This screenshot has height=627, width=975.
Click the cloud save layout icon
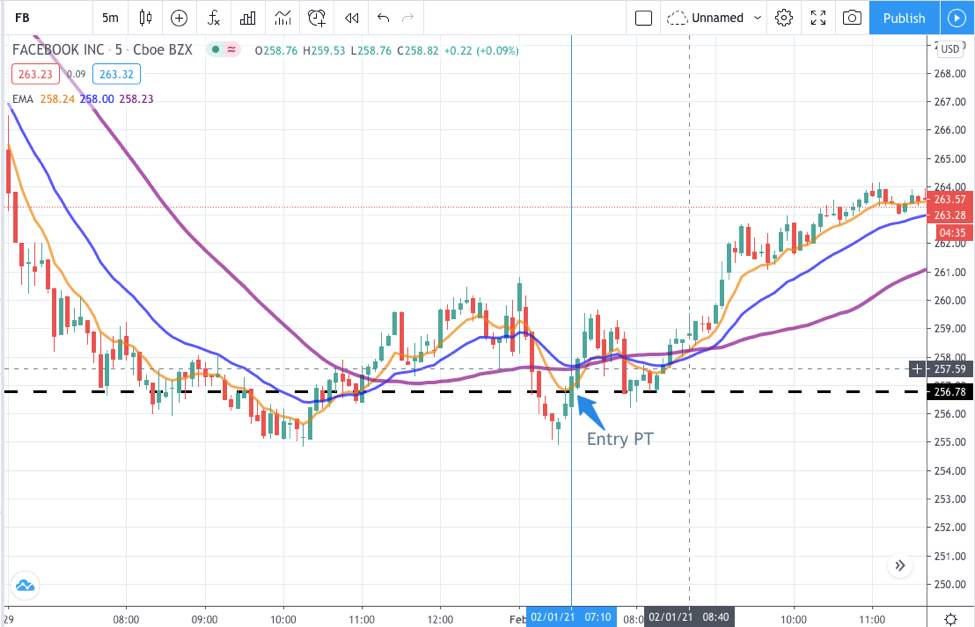coord(677,18)
